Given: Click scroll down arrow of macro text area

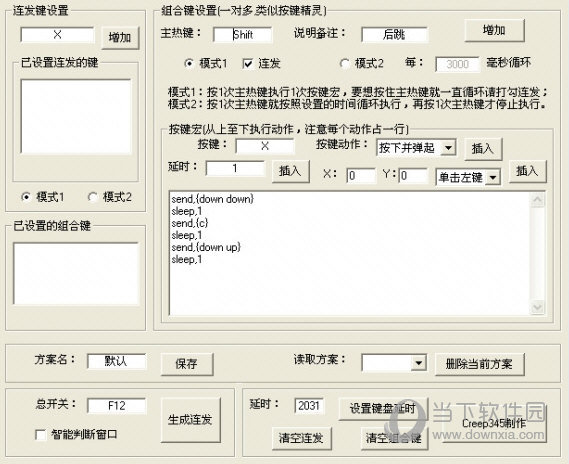Looking at the screenshot, I should click(537, 307).
